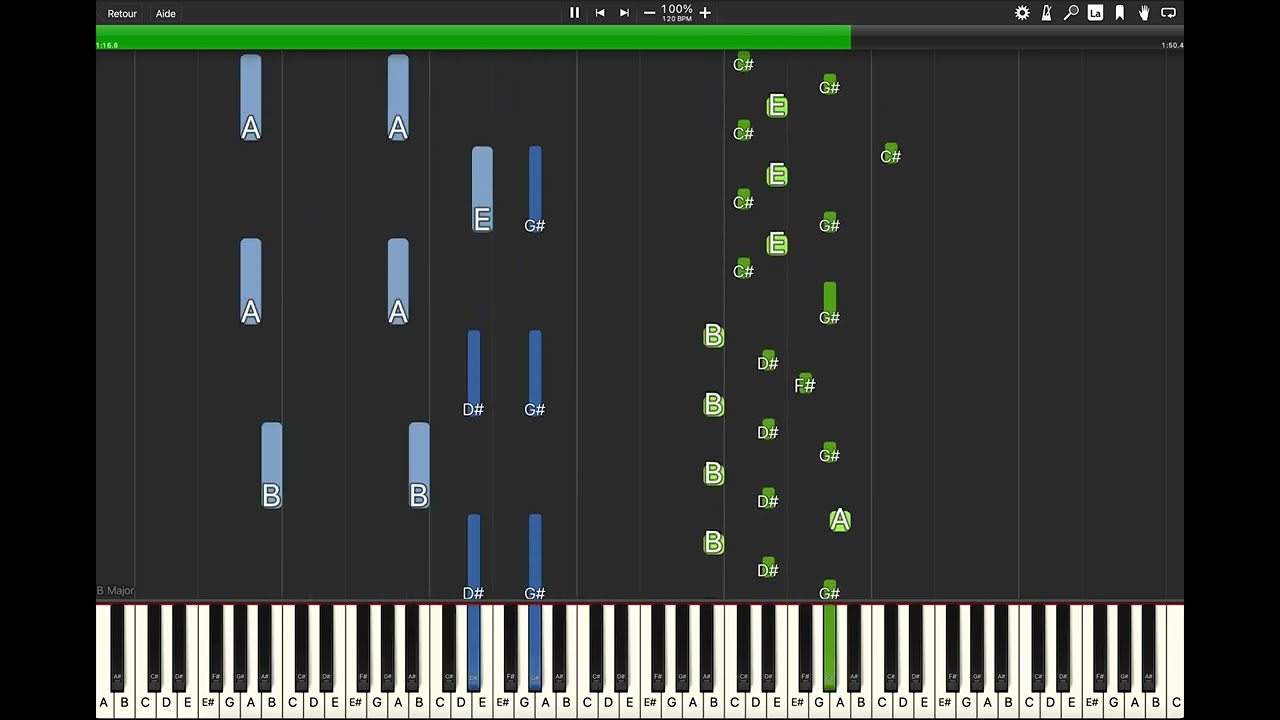Open the hands selection icon
This screenshot has width=1280, height=720.
(1144, 13)
